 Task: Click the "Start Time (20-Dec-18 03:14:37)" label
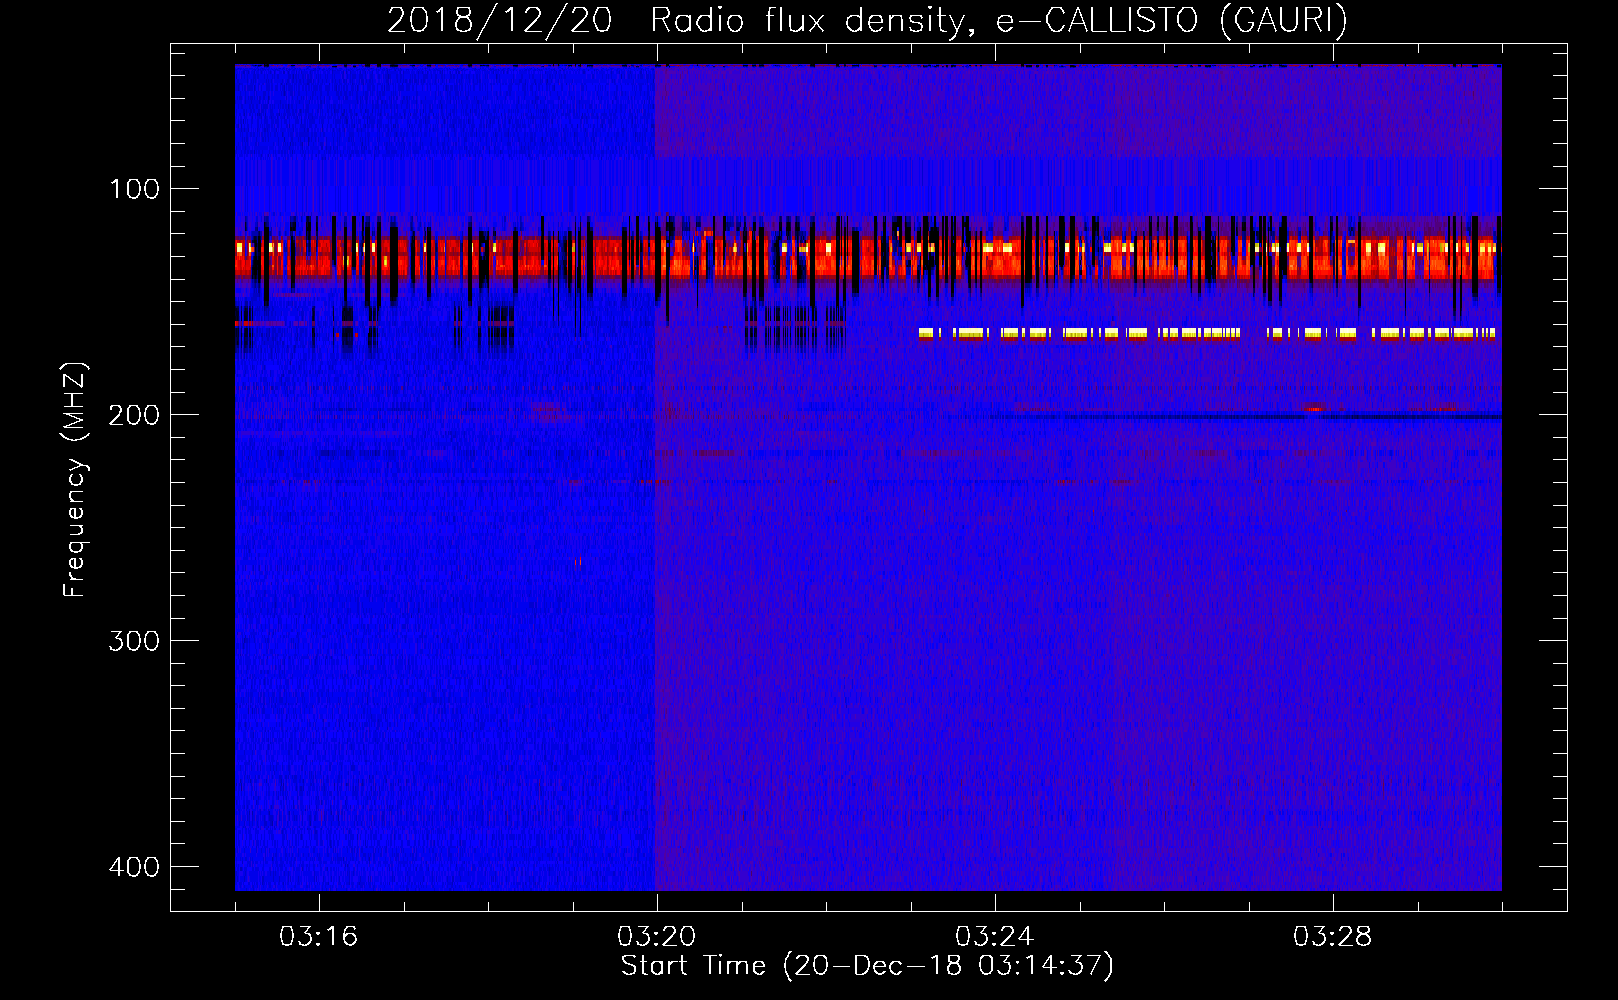coord(867,966)
